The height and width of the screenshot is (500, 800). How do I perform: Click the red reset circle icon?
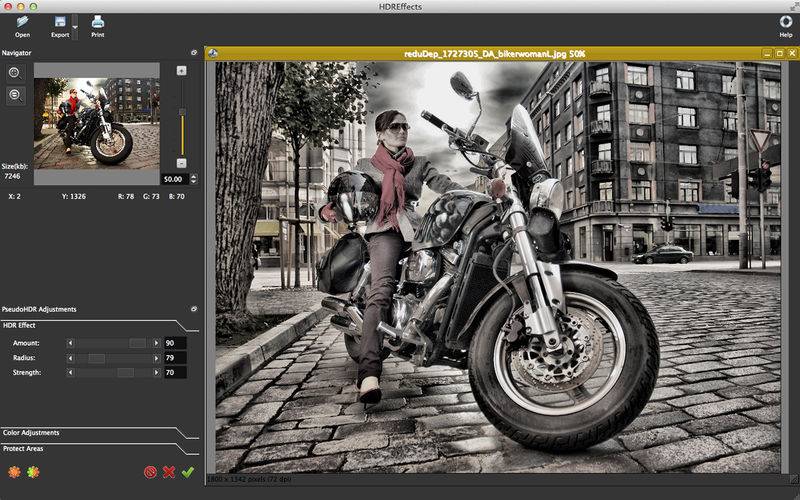(x=150, y=472)
